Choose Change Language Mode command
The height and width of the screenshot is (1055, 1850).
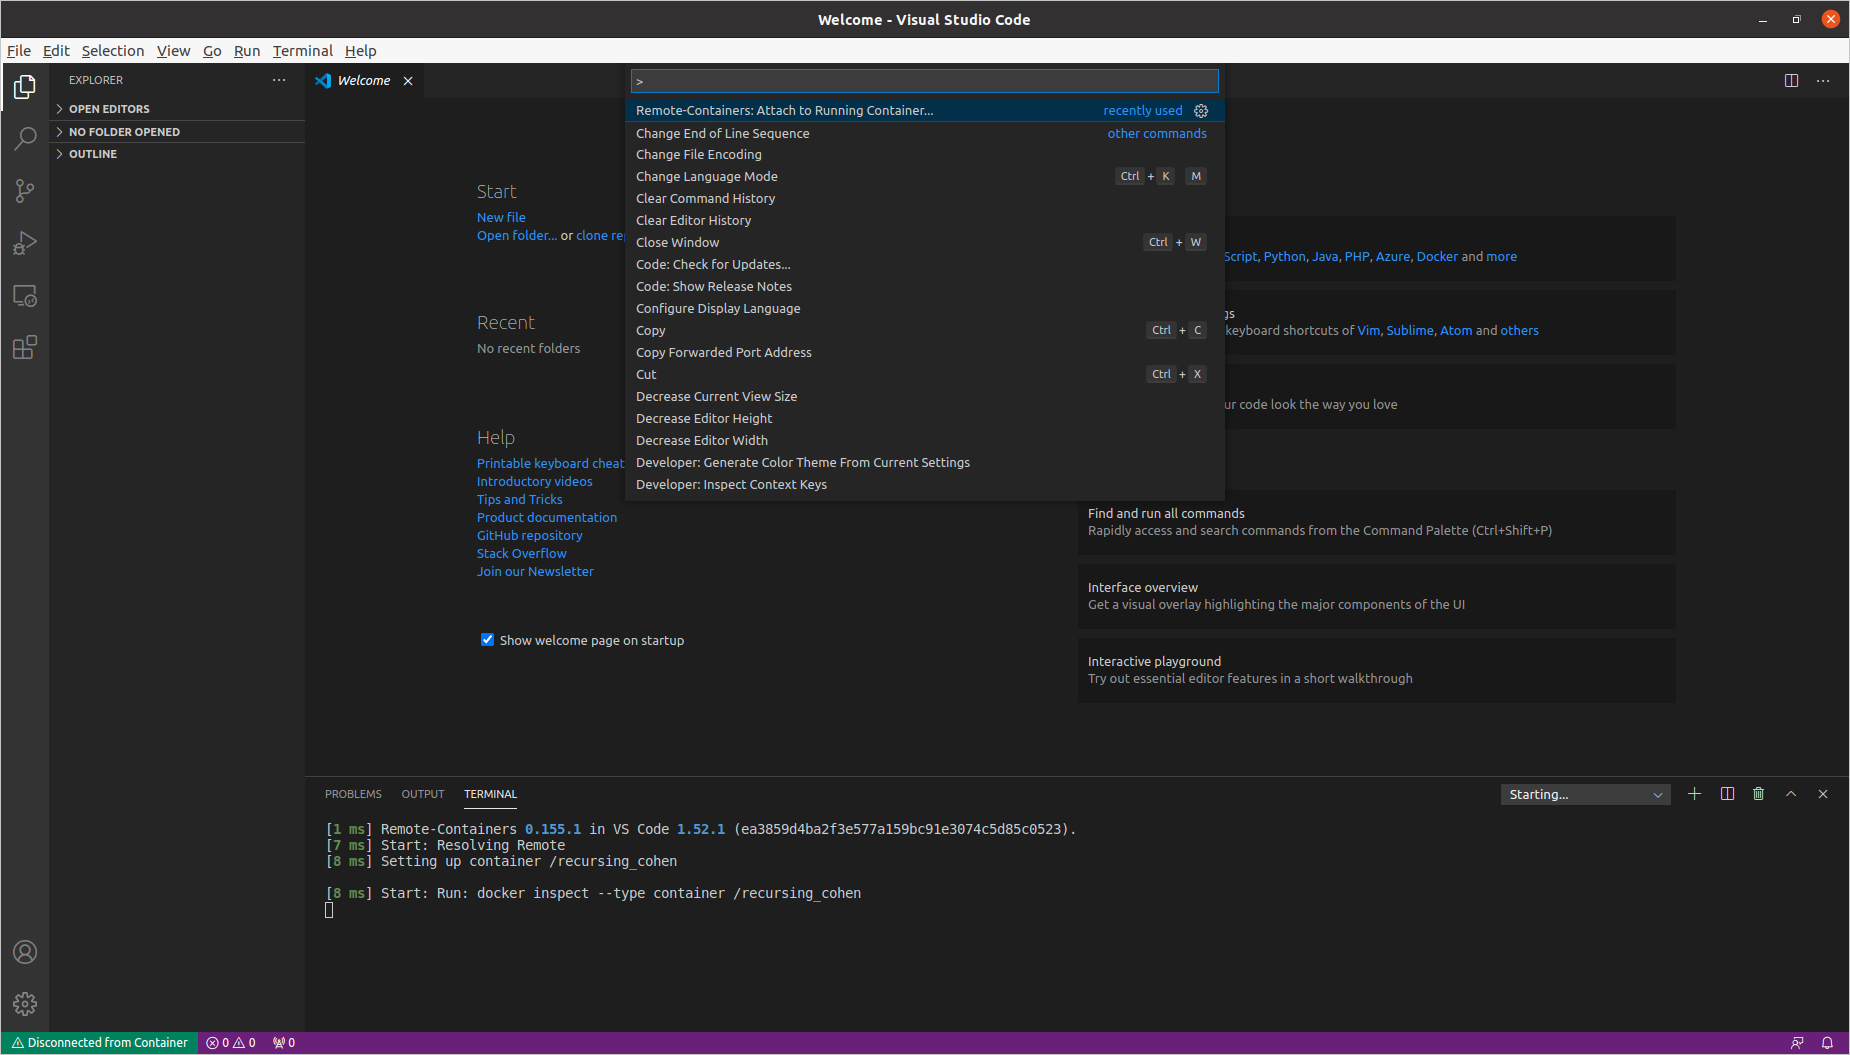pos(925,177)
